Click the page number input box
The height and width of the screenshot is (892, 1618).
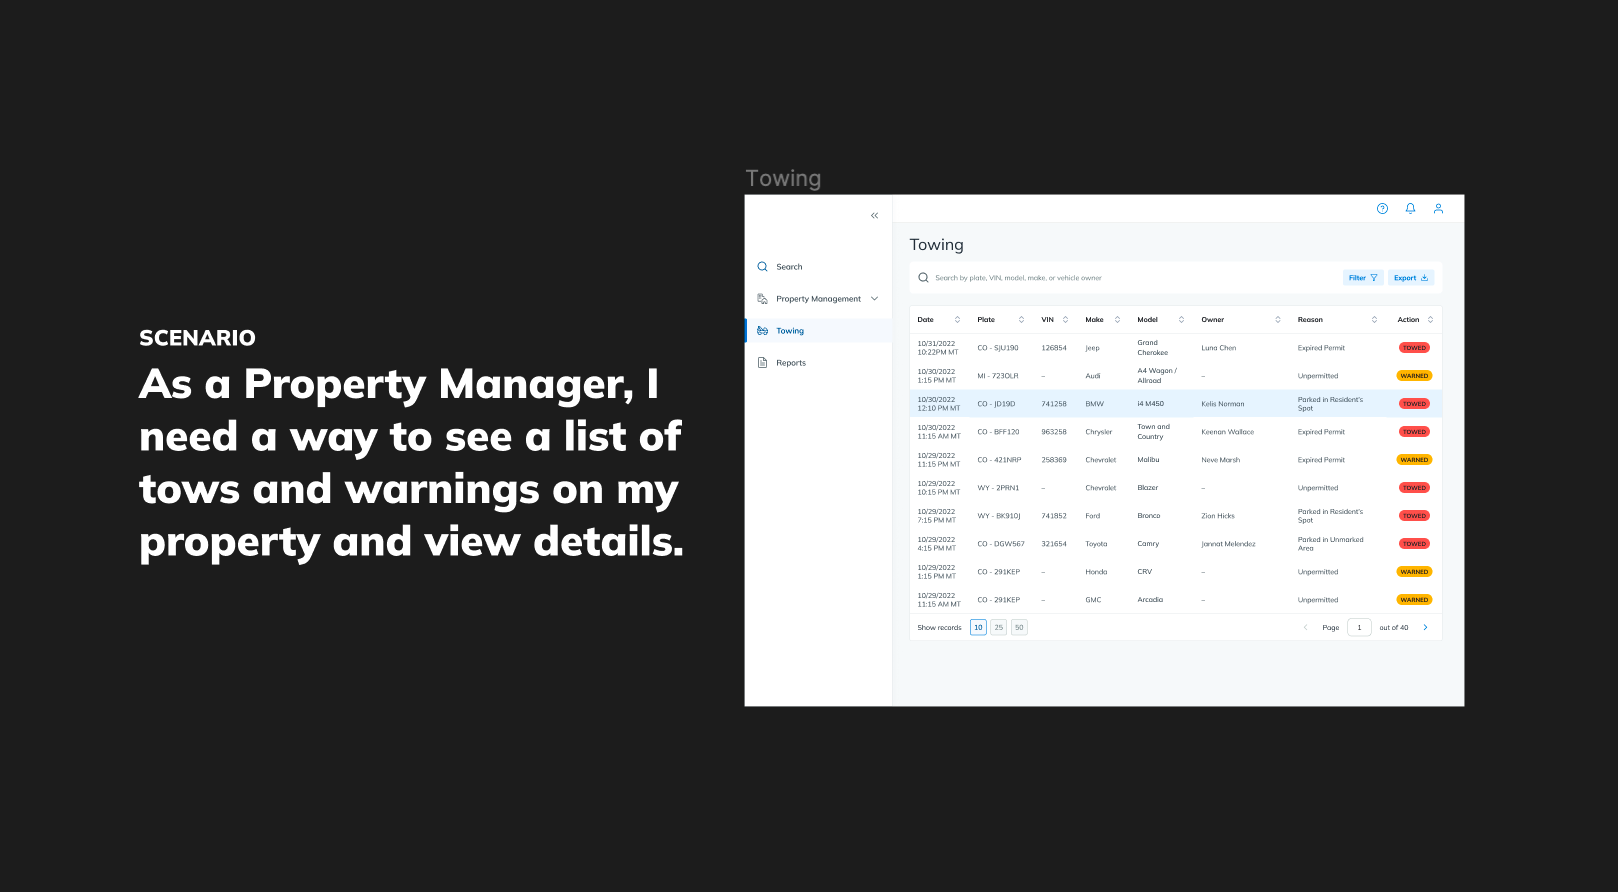pos(1359,628)
